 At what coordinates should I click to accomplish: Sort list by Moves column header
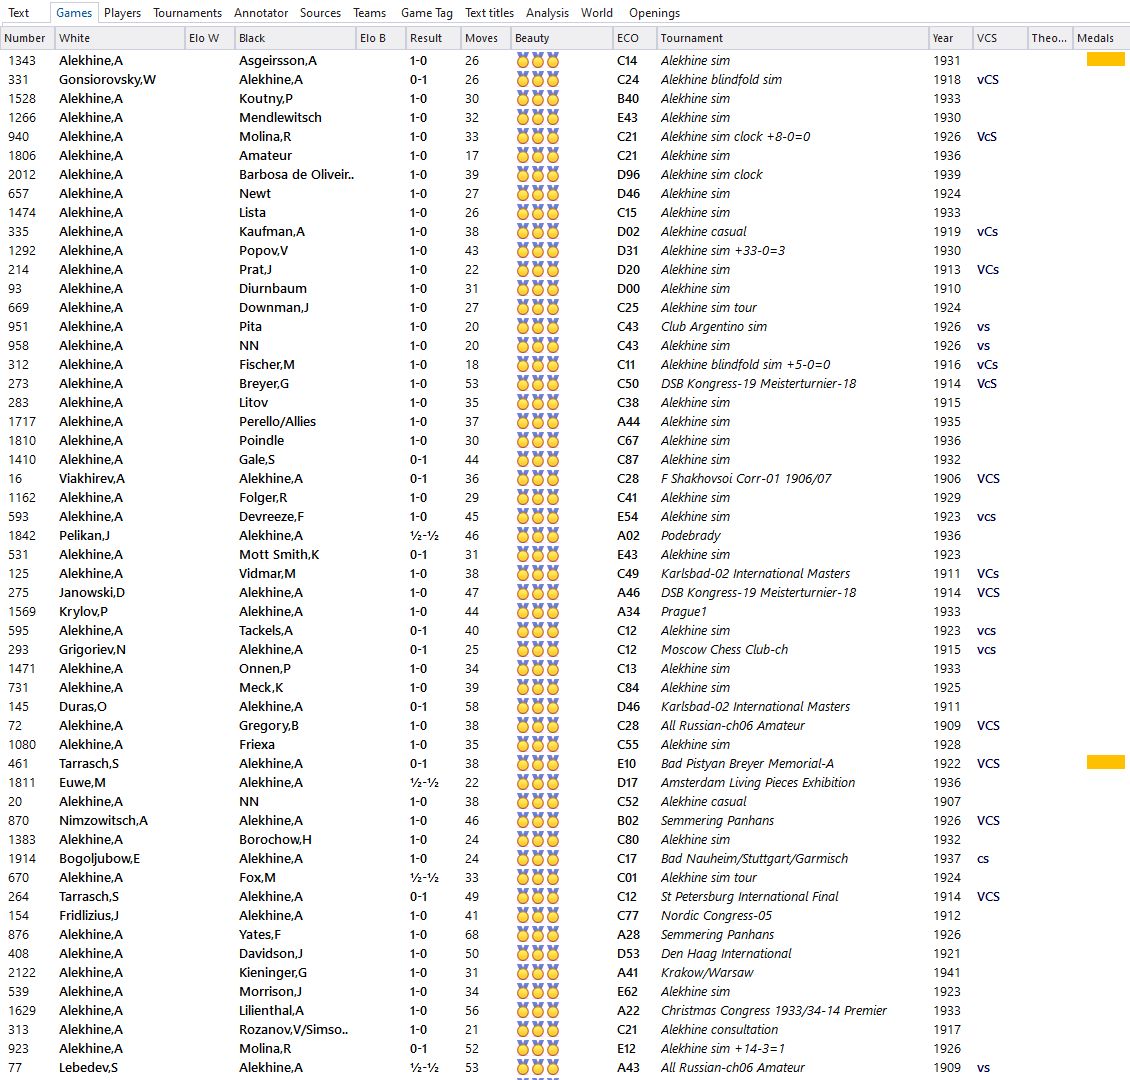click(480, 38)
